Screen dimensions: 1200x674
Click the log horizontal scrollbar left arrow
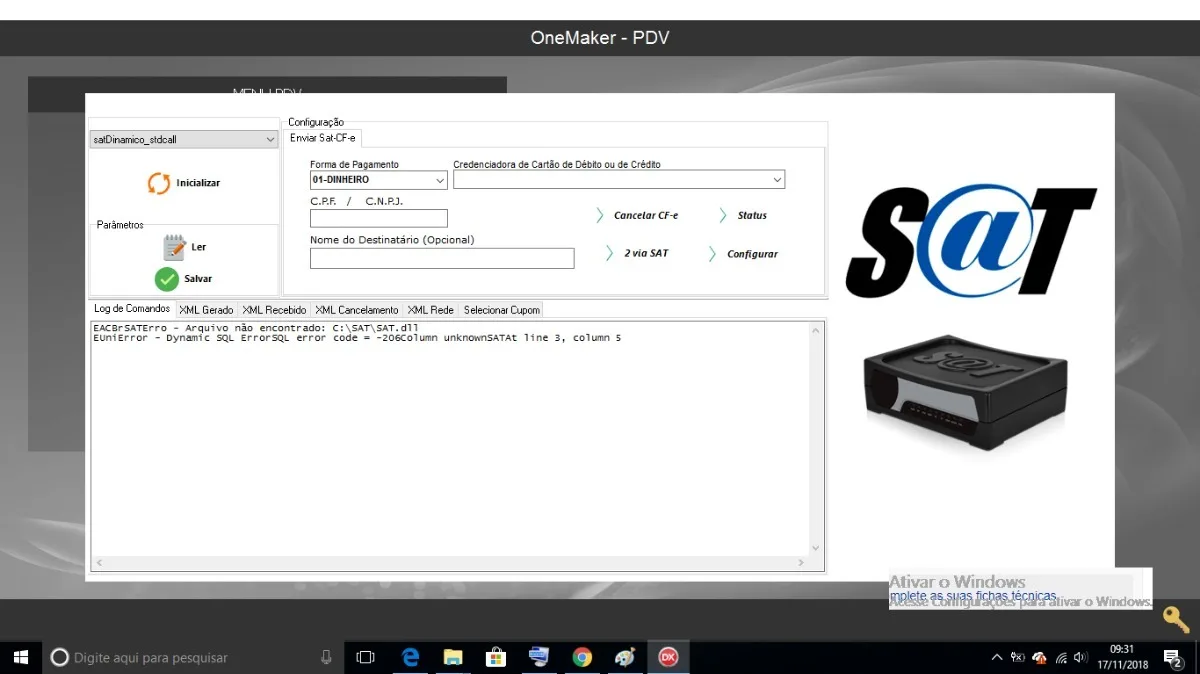(98, 563)
